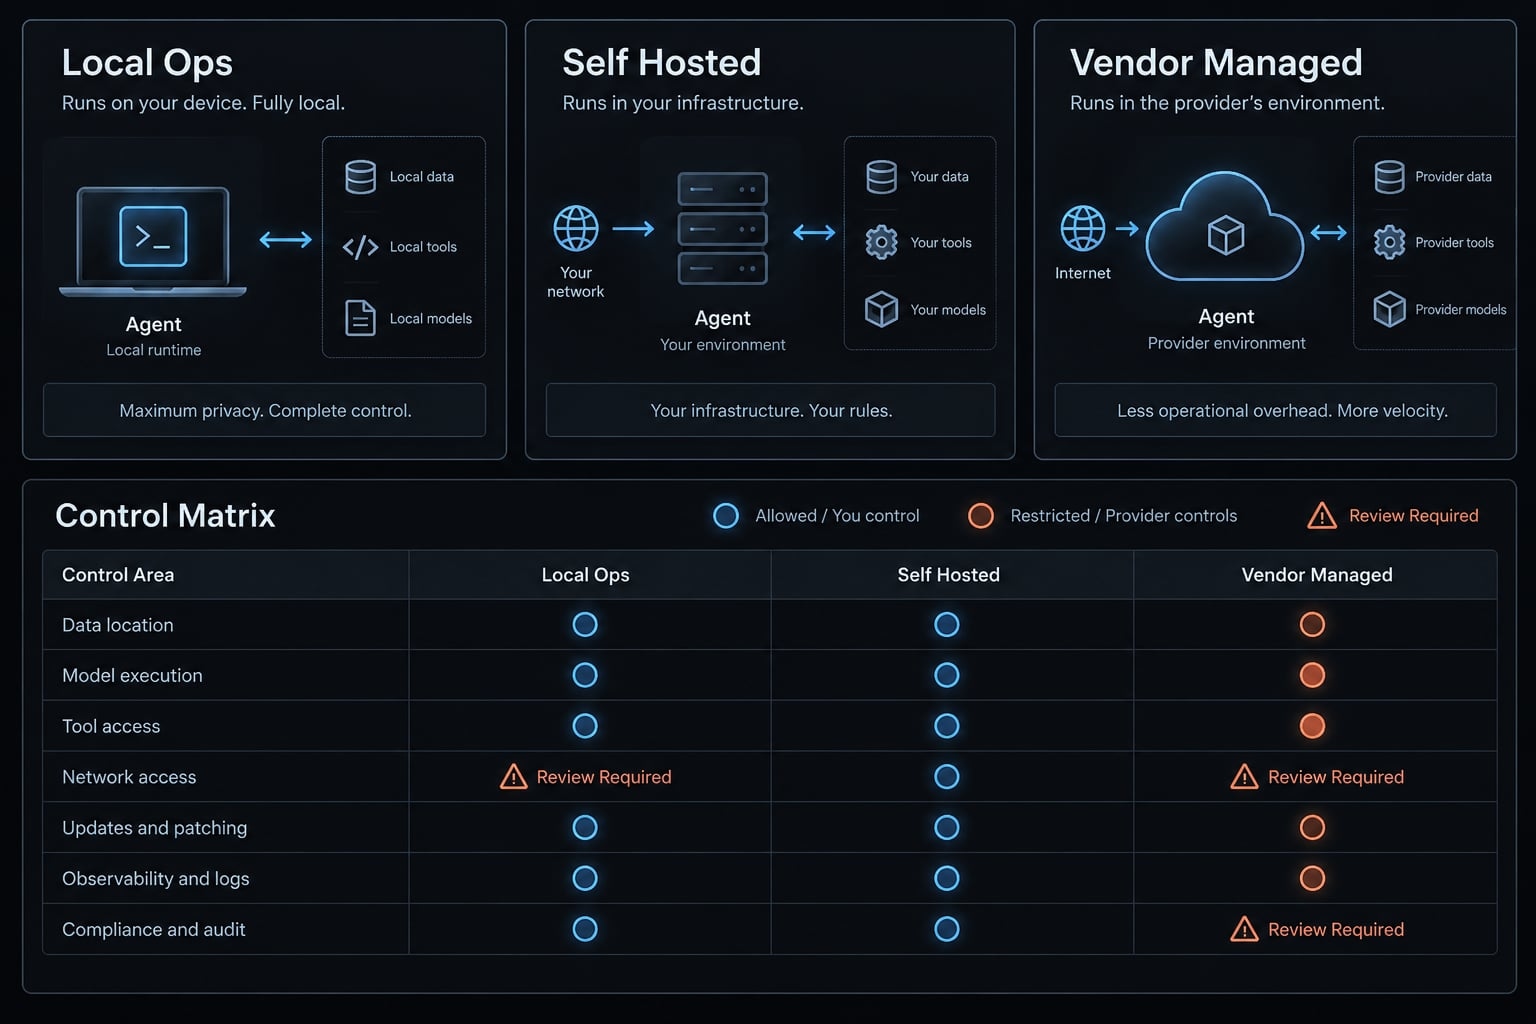Click "Runs on your device. Fully local." subtitle
The image size is (1536, 1024).
pyautogui.click(x=203, y=103)
